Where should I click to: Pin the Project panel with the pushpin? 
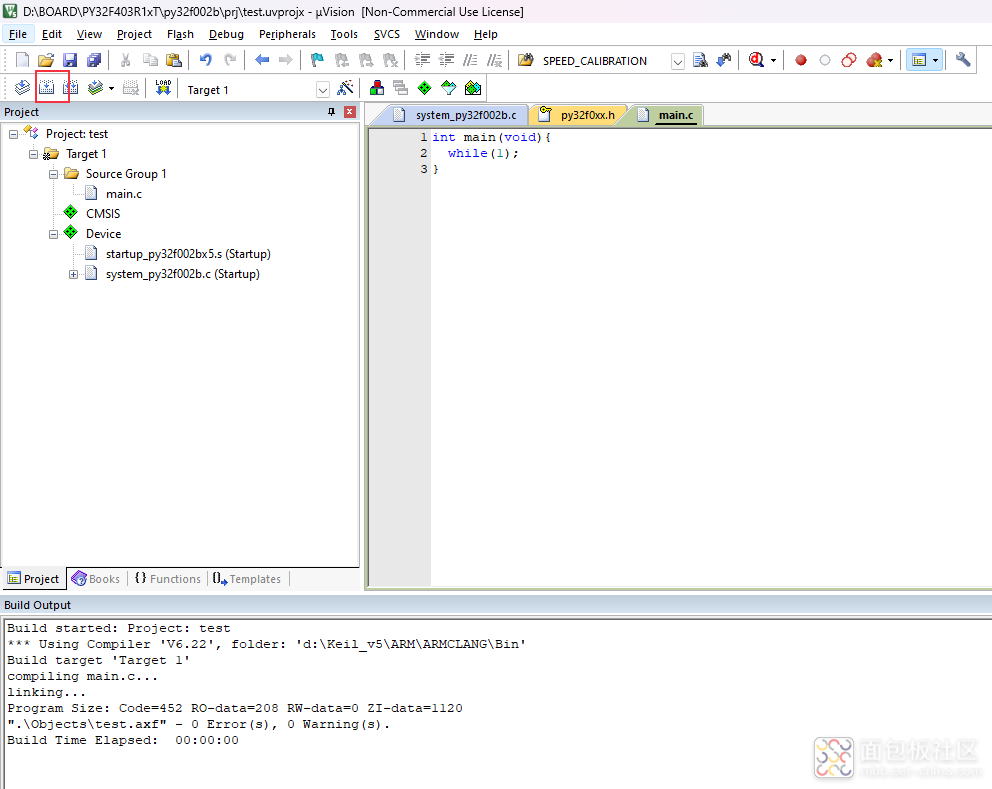331,112
